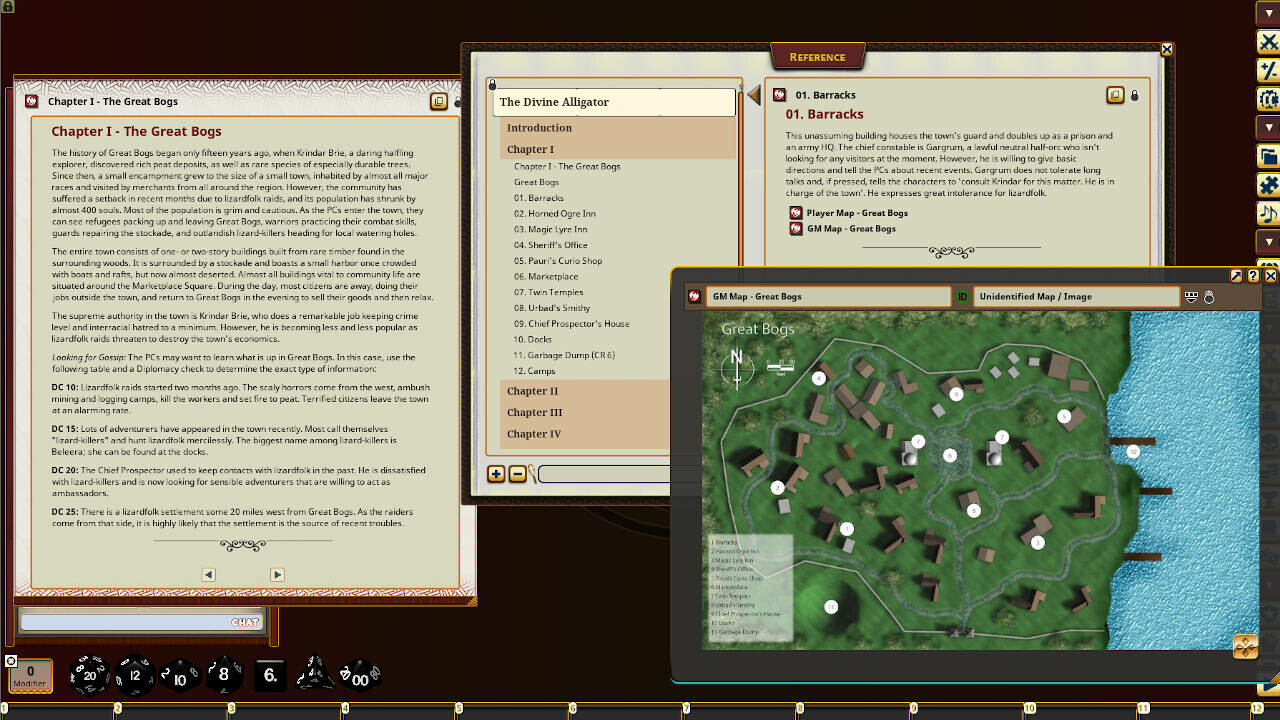The height and width of the screenshot is (720, 1280).
Task: Click the next page arrow in Chapter I window
Action: pyautogui.click(x=277, y=574)
